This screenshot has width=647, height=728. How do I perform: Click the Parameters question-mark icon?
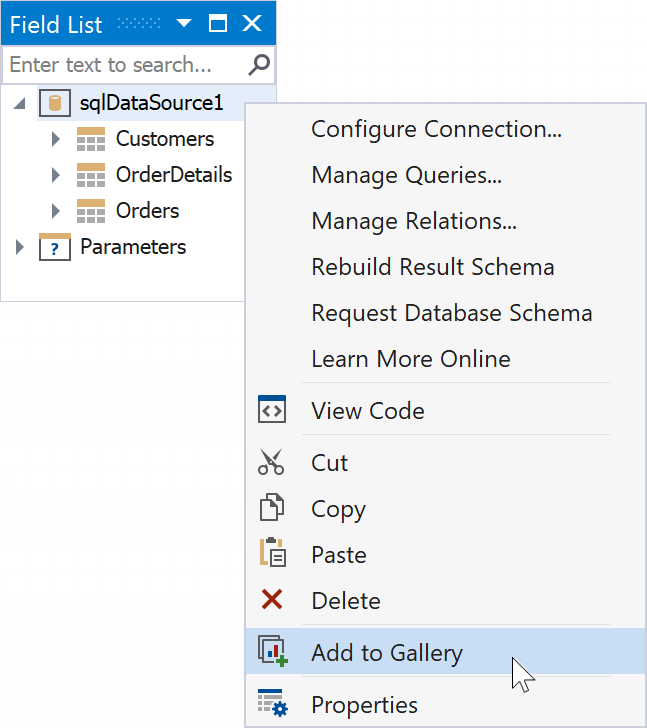coord(54,247)
